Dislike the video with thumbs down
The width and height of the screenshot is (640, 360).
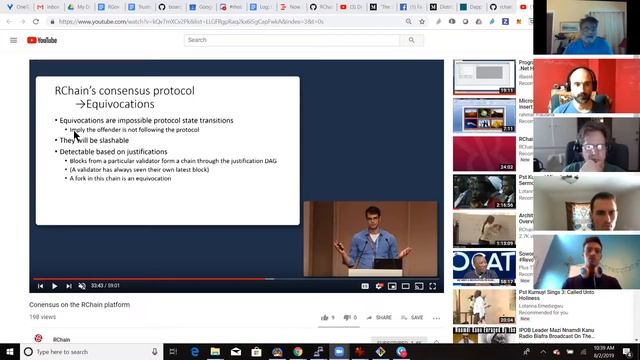click(x=350, y=318)
